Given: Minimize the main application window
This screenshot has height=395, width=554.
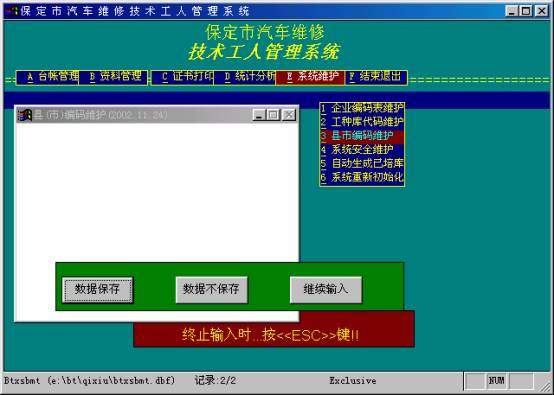Looking at the screenshot, I should pyautogui.click(x=511, y=11).
